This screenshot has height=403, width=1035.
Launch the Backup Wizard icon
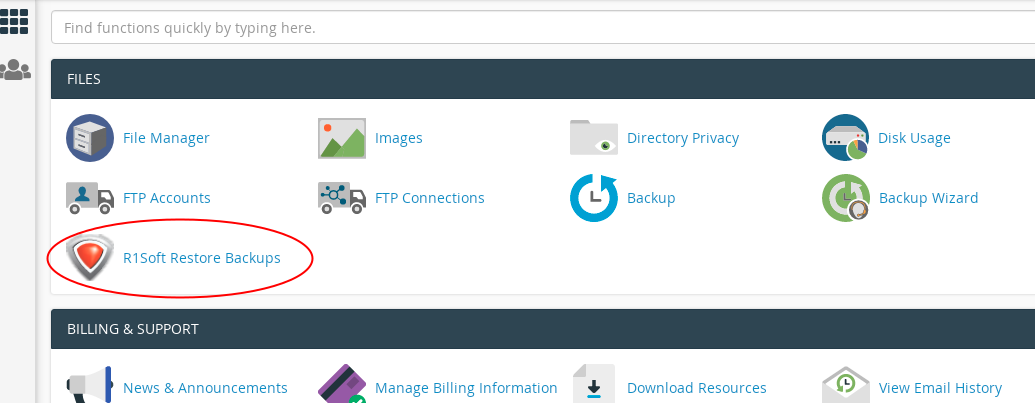click(x=845, y=198)
